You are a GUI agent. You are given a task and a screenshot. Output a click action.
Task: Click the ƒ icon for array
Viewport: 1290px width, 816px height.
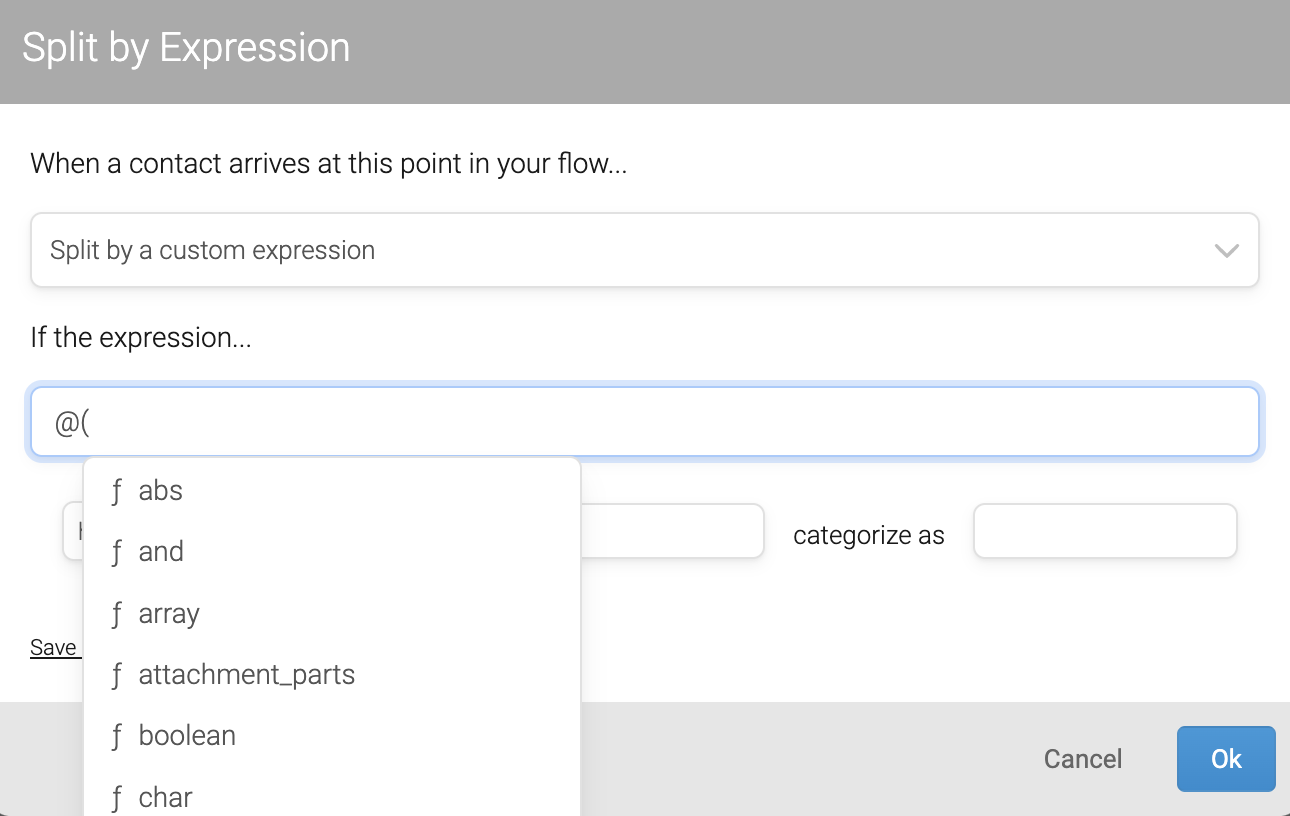[x=117, y=614]
